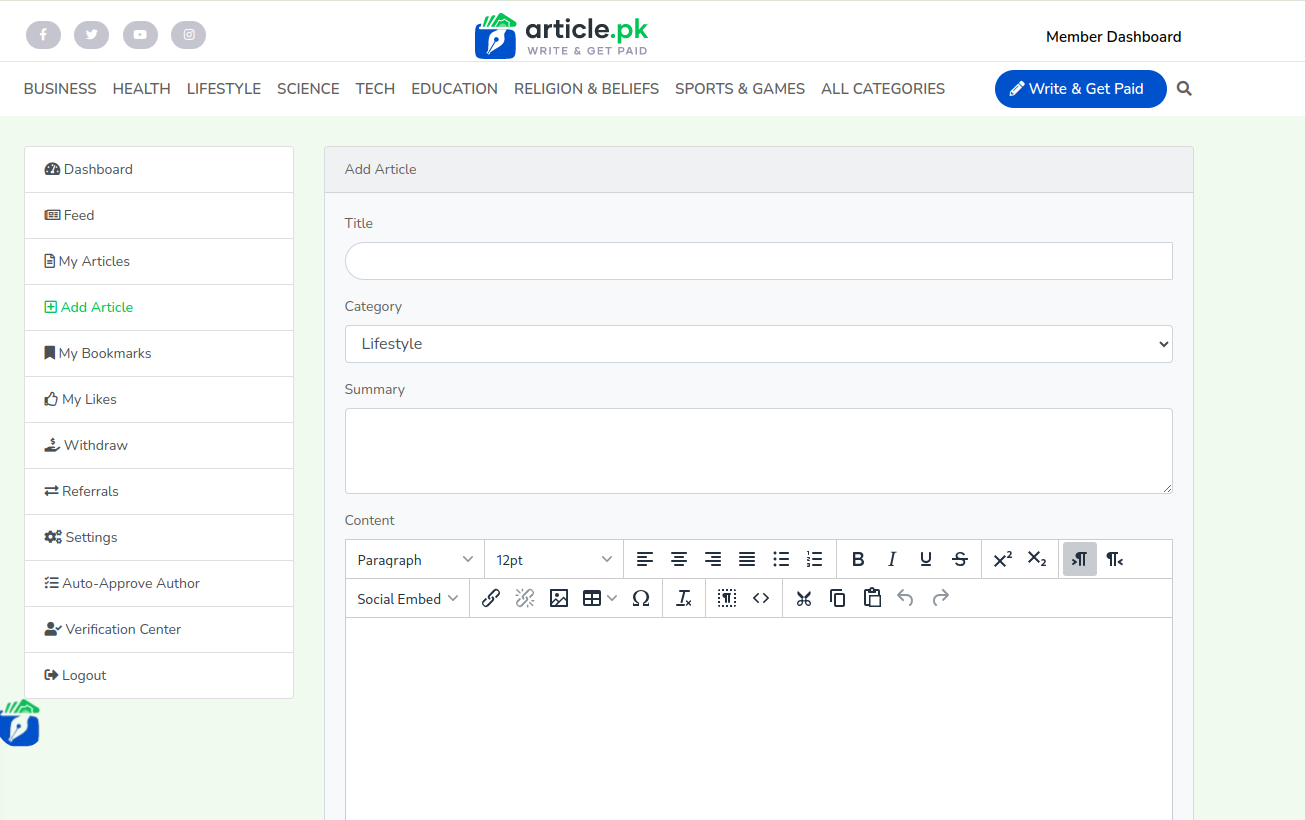Open the special character (Omega) tool
This screenshot has height=820, width=1305.
[641, 598]
